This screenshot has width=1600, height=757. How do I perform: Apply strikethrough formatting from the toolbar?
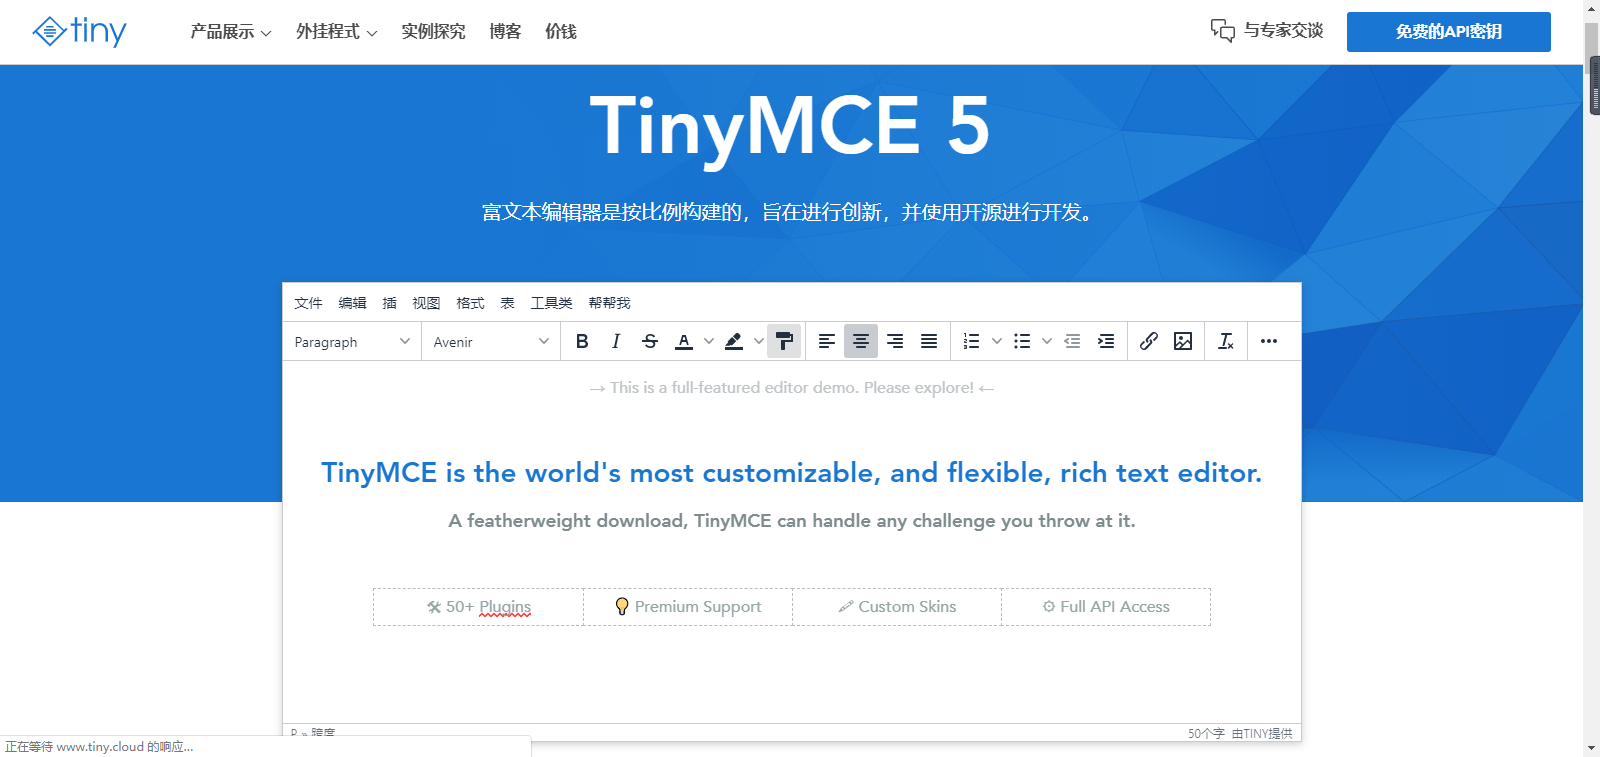650,341
